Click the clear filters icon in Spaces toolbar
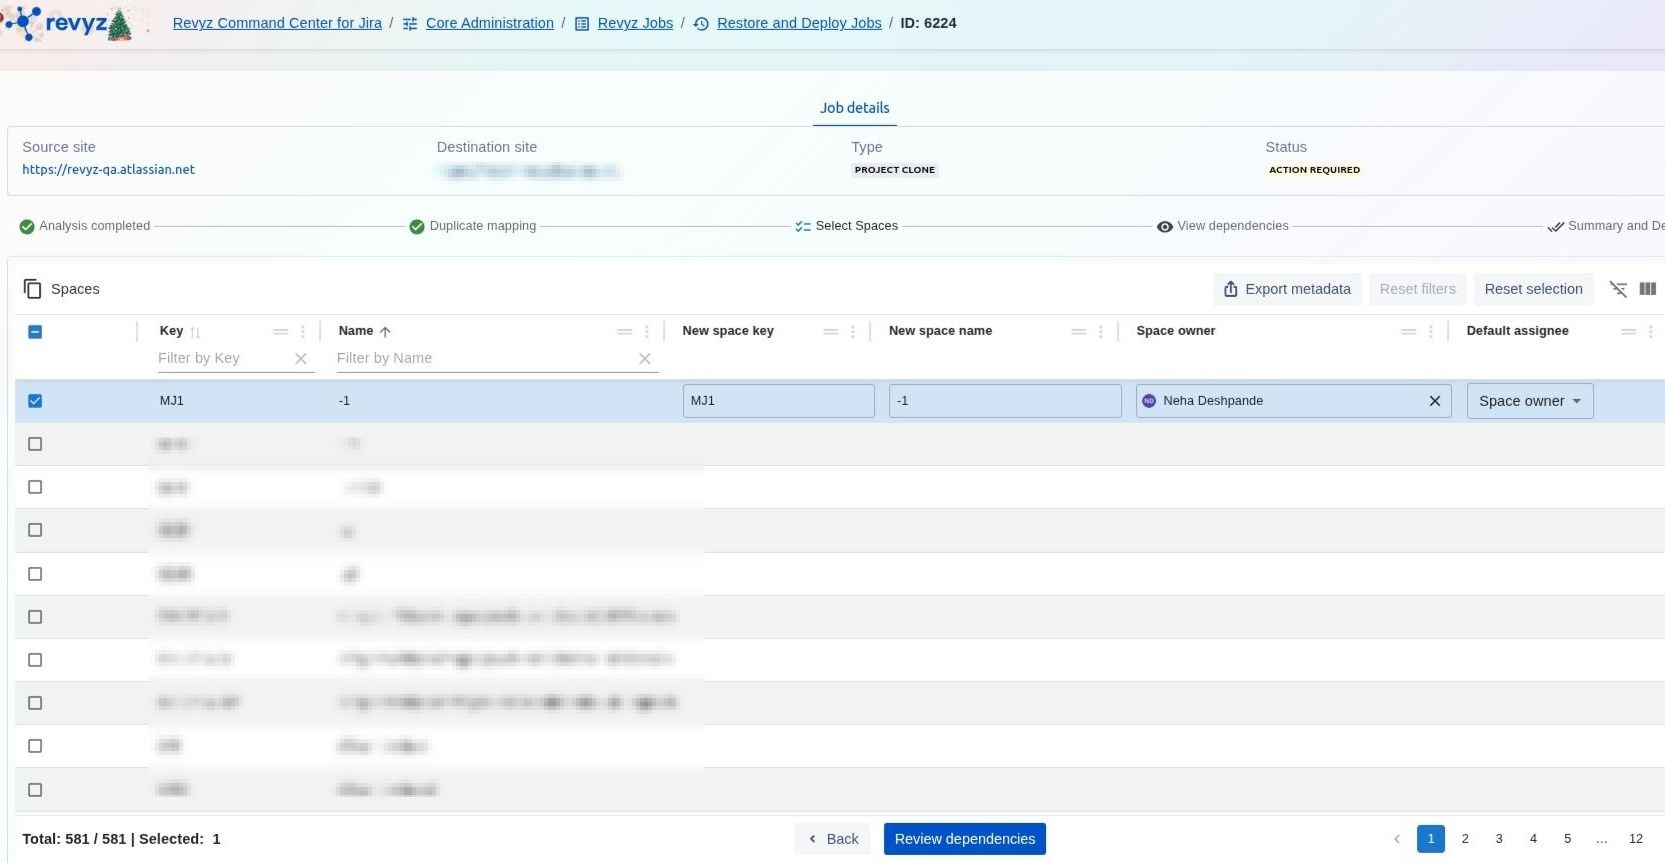The width and height of the screenshot is (1665, 863). click(1617, 289)
